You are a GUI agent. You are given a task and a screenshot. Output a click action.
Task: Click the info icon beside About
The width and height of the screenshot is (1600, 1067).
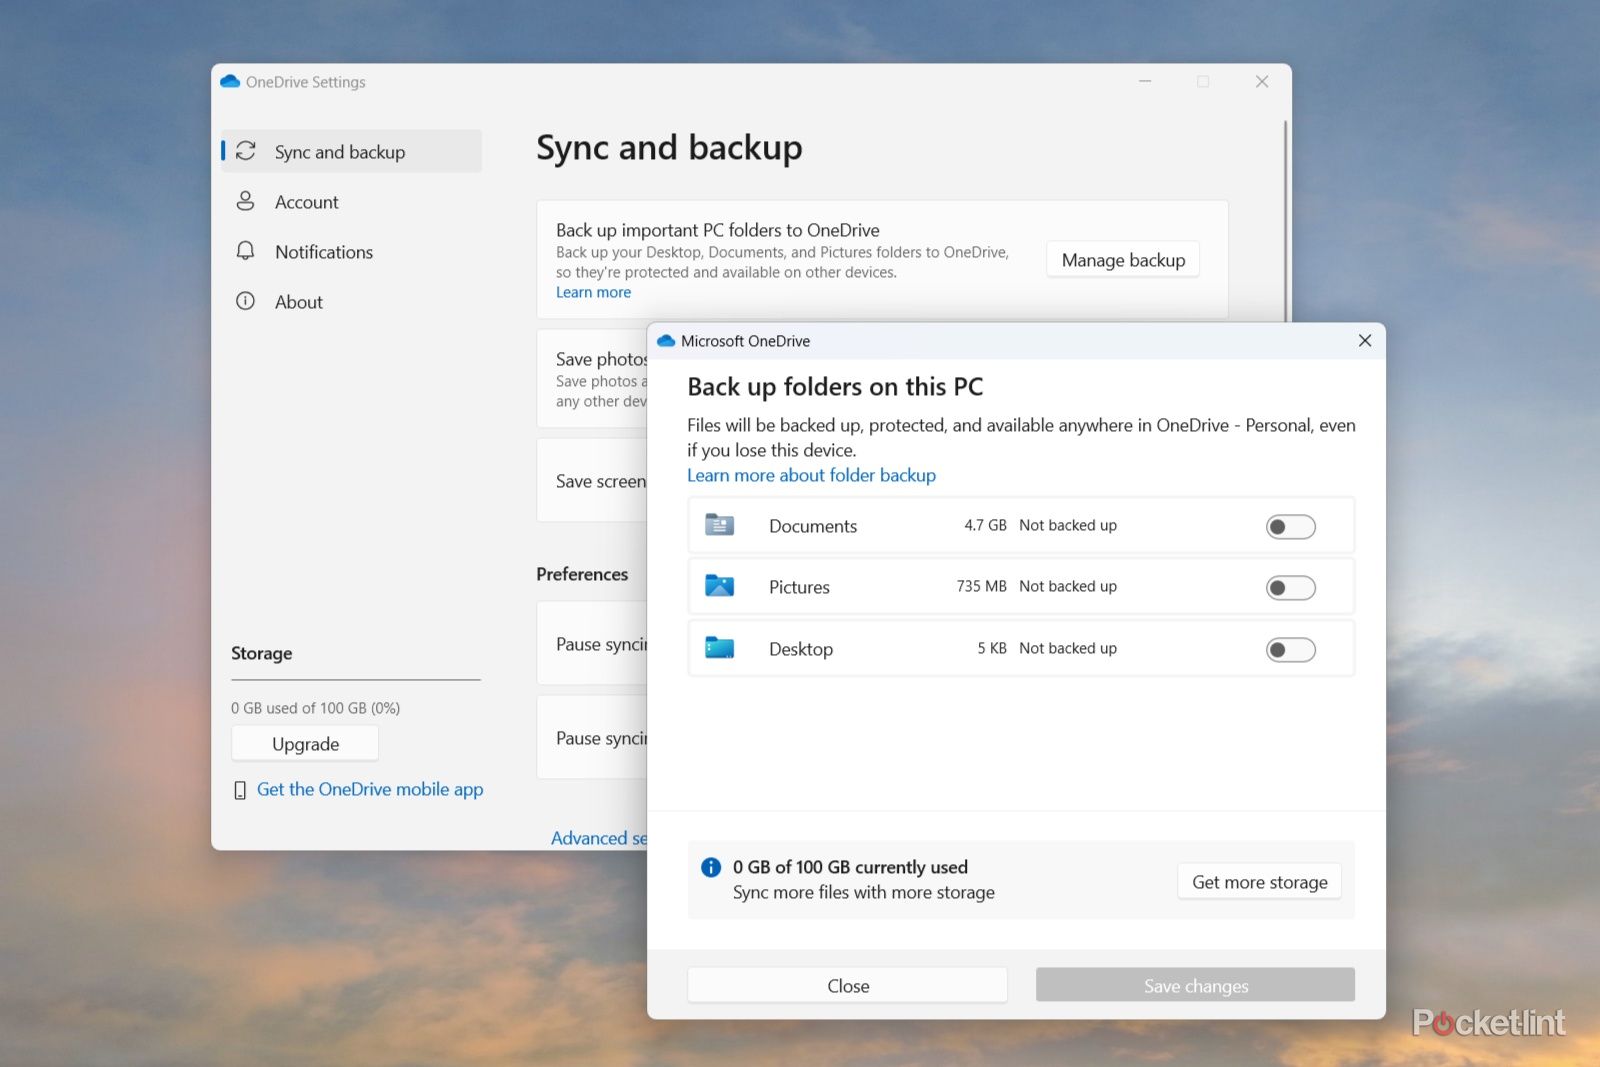(x=246, y=301)
